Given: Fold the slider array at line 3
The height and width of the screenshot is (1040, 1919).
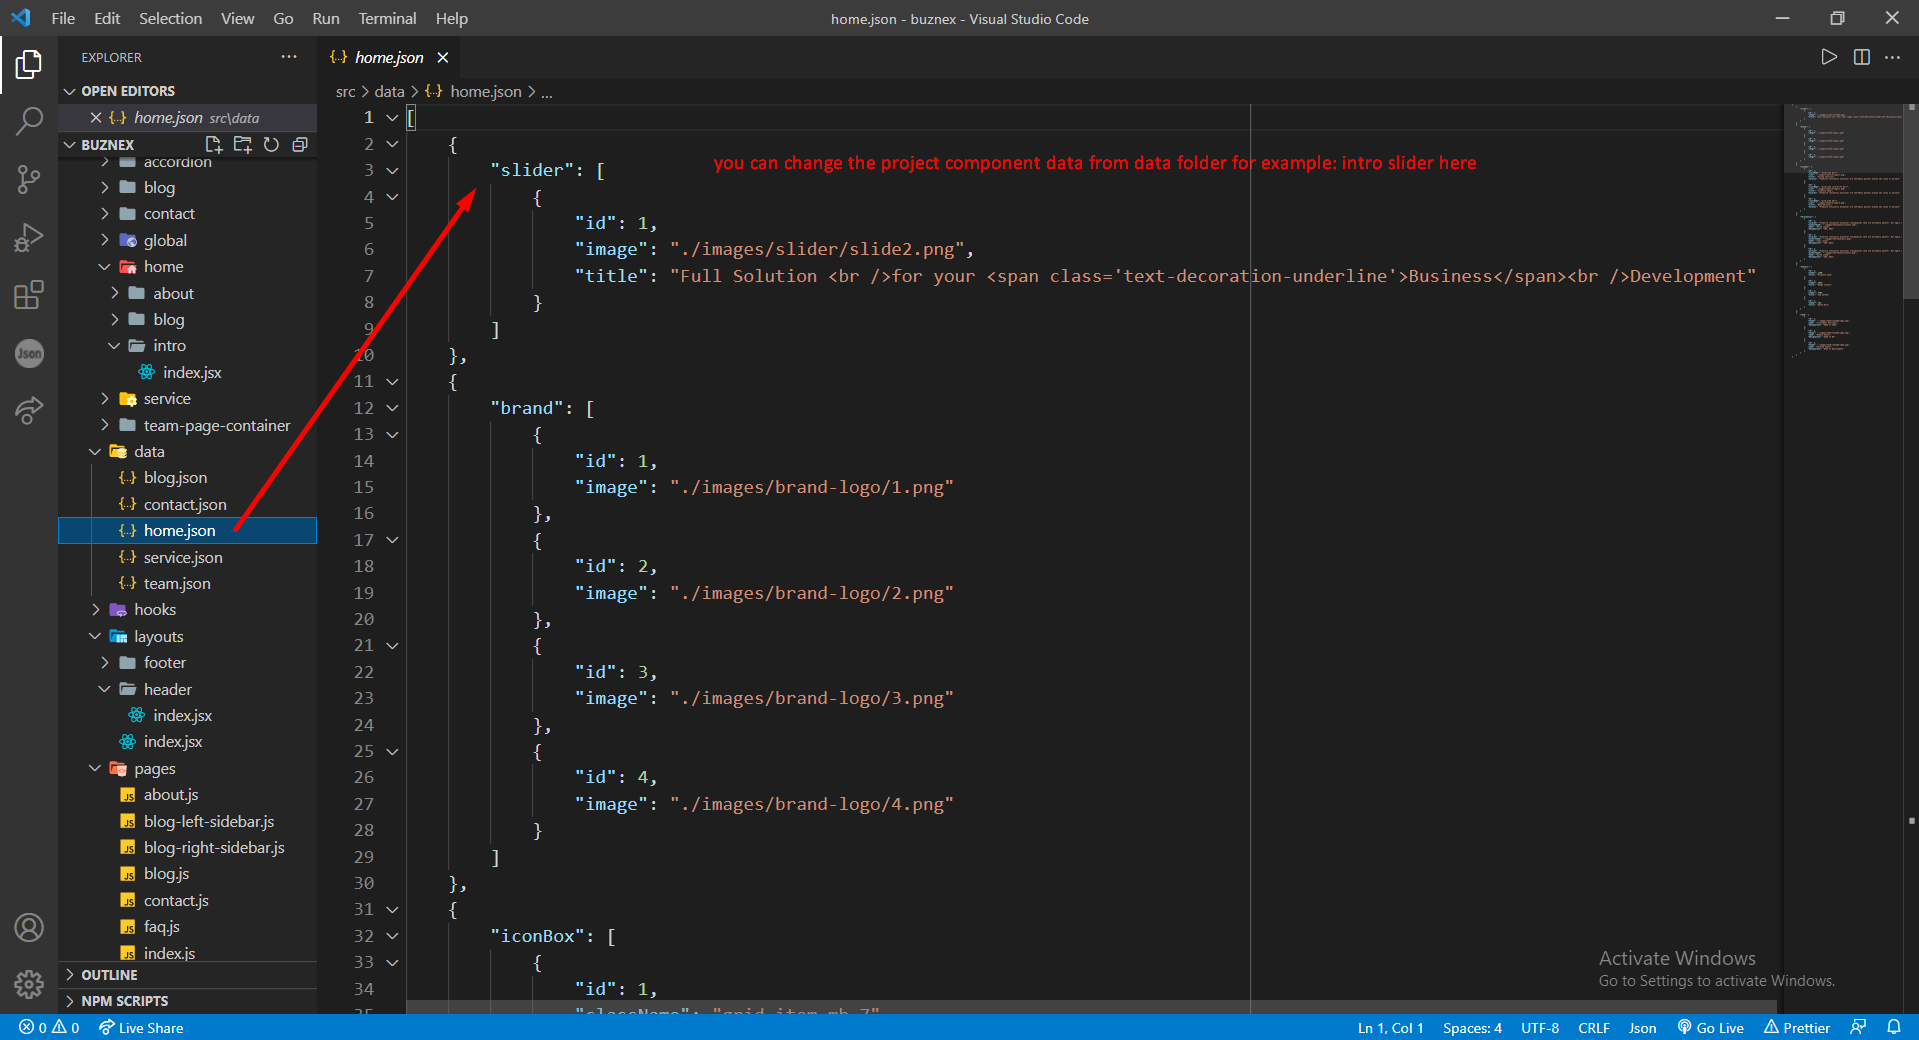Looking at the screenshot, I should click(x=393, y=171).
